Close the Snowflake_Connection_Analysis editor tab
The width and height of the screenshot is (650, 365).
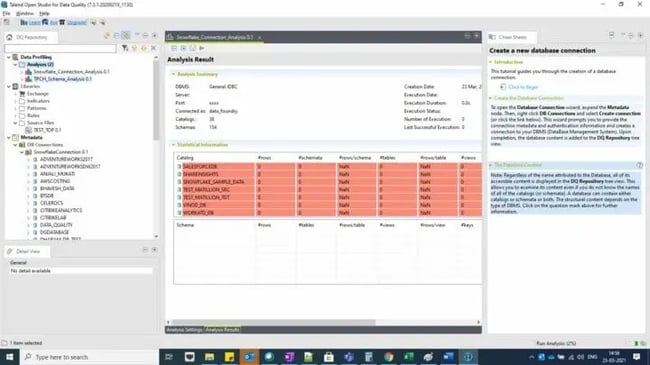[260, 38]
